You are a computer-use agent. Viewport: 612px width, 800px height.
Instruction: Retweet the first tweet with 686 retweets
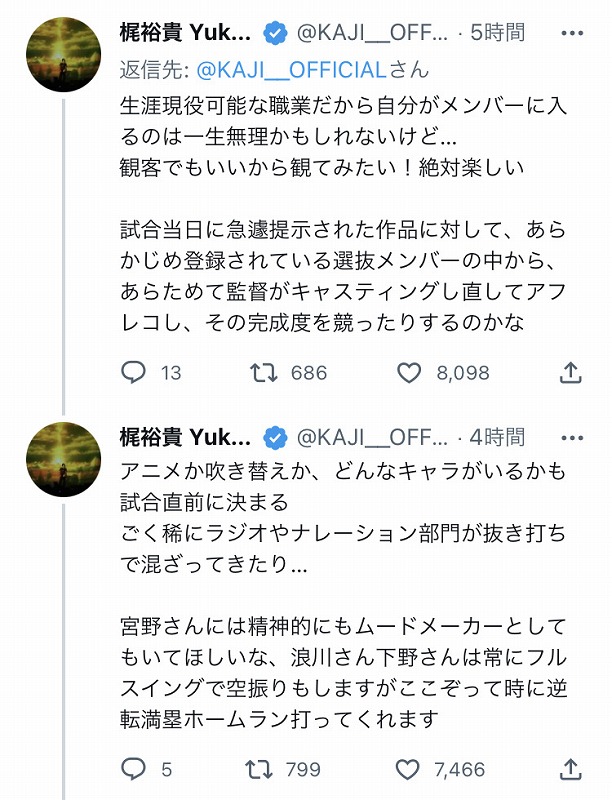(x=263, y=373)
